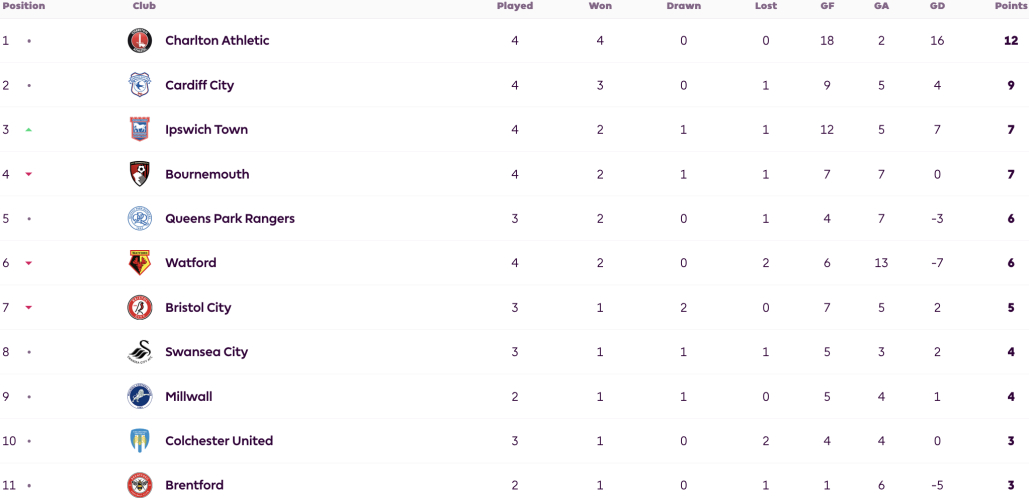
Task: Click the Club column header
Action: pos(144,6)
